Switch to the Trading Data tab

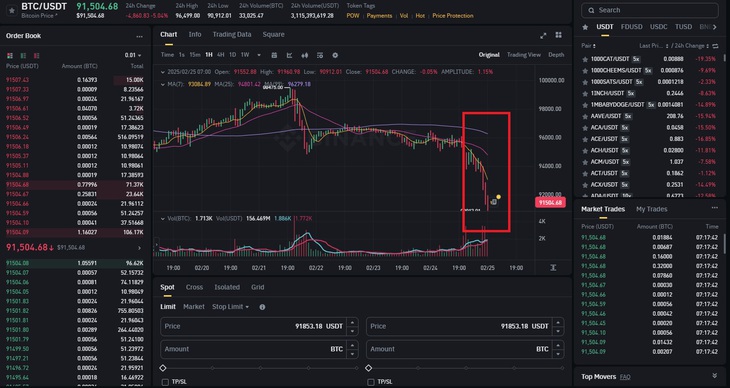pos(232,34)
